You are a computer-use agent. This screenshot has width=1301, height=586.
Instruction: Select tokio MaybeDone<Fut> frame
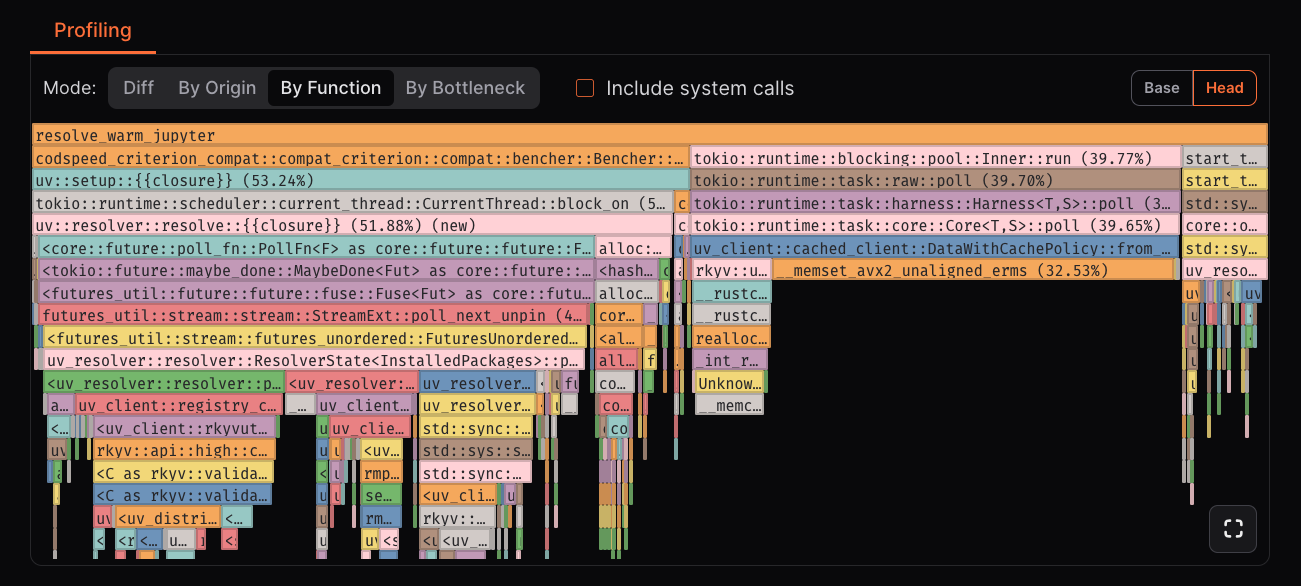(x=316, y=270)
